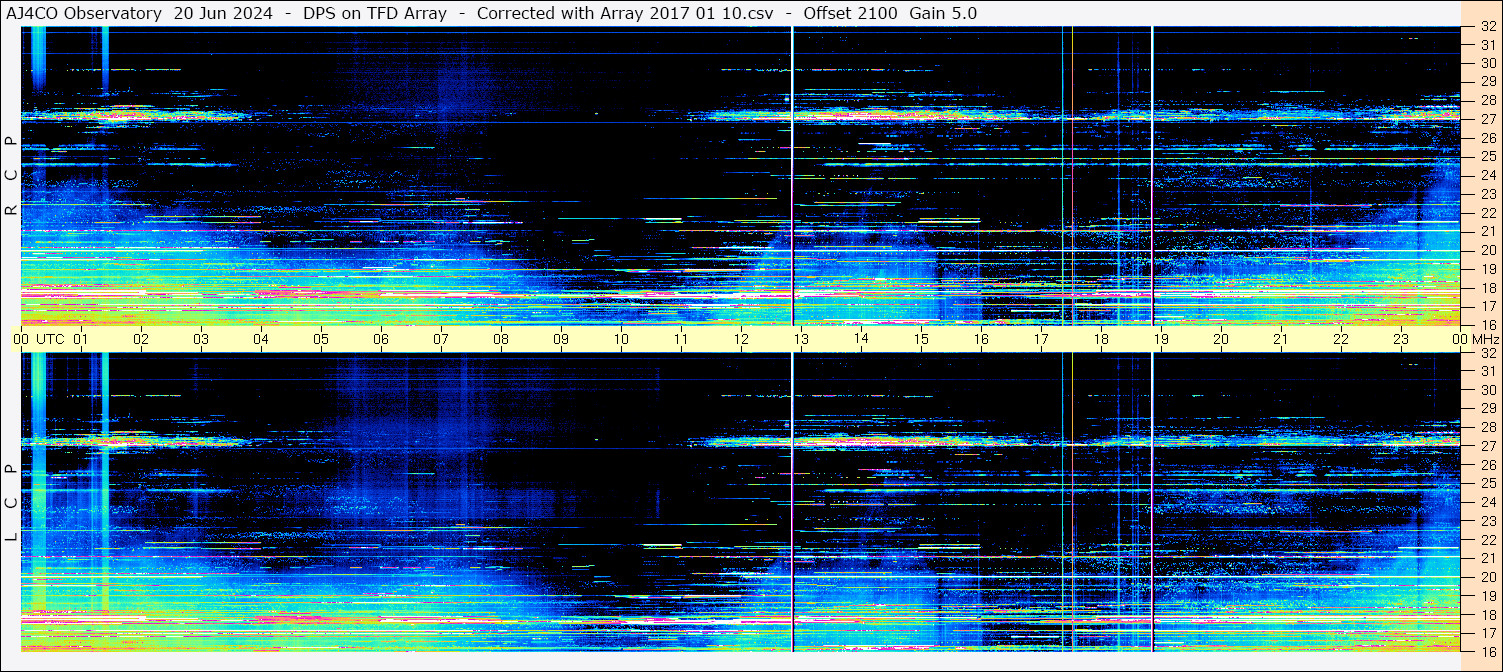Screen dimensions: 1503x672
Task: Click 20 MHz label on lower frequency scale
Action: pyautogui.click(x=1487, y=577)
